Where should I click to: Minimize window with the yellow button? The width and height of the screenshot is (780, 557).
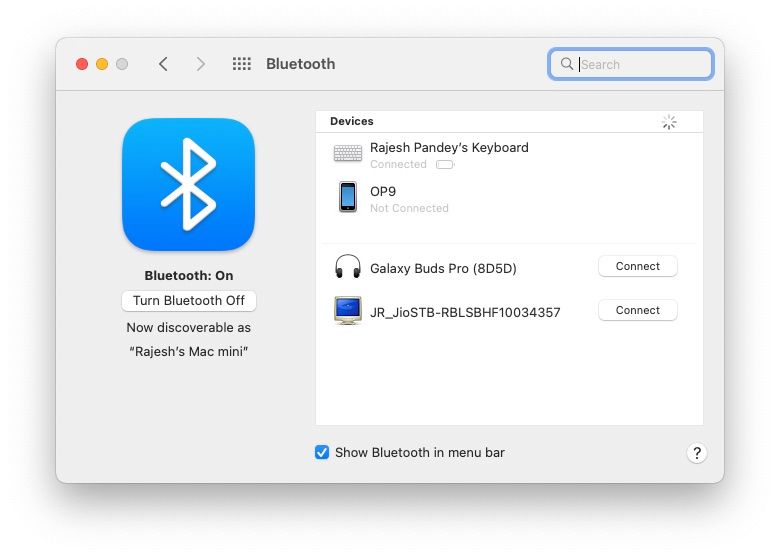coord(102,64)
